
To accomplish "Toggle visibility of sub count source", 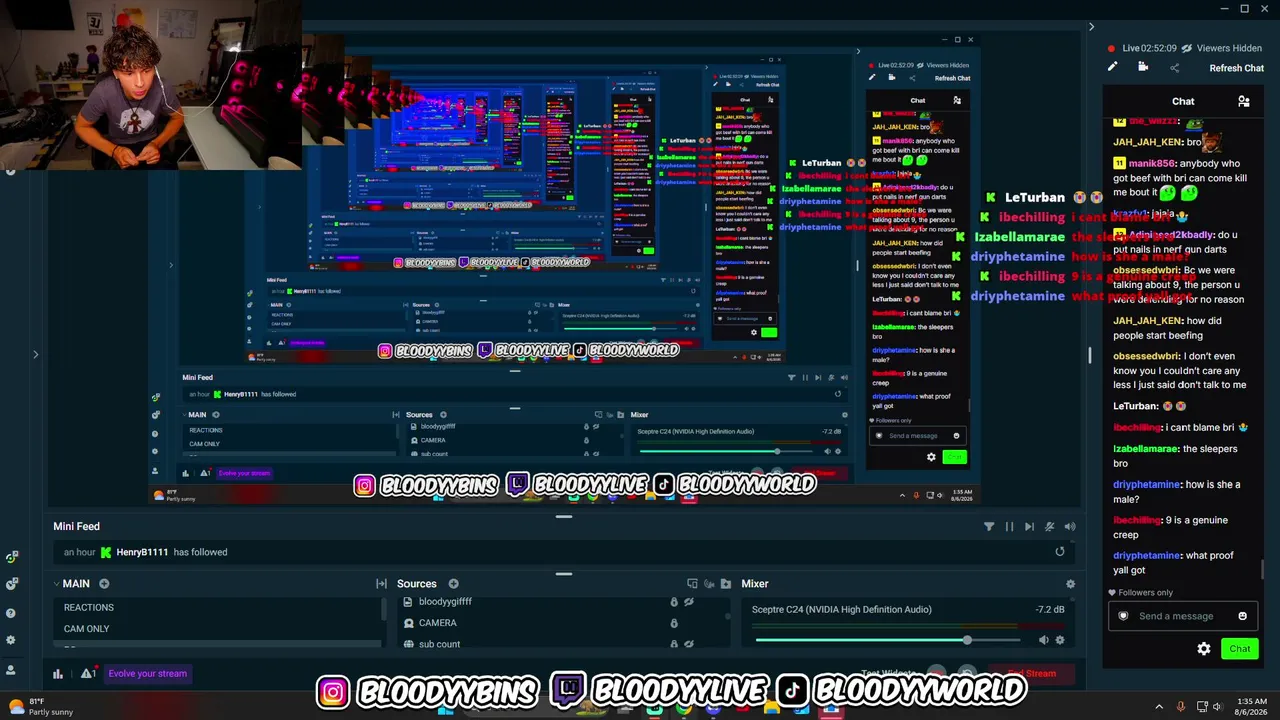I will (x=689, y=644).
